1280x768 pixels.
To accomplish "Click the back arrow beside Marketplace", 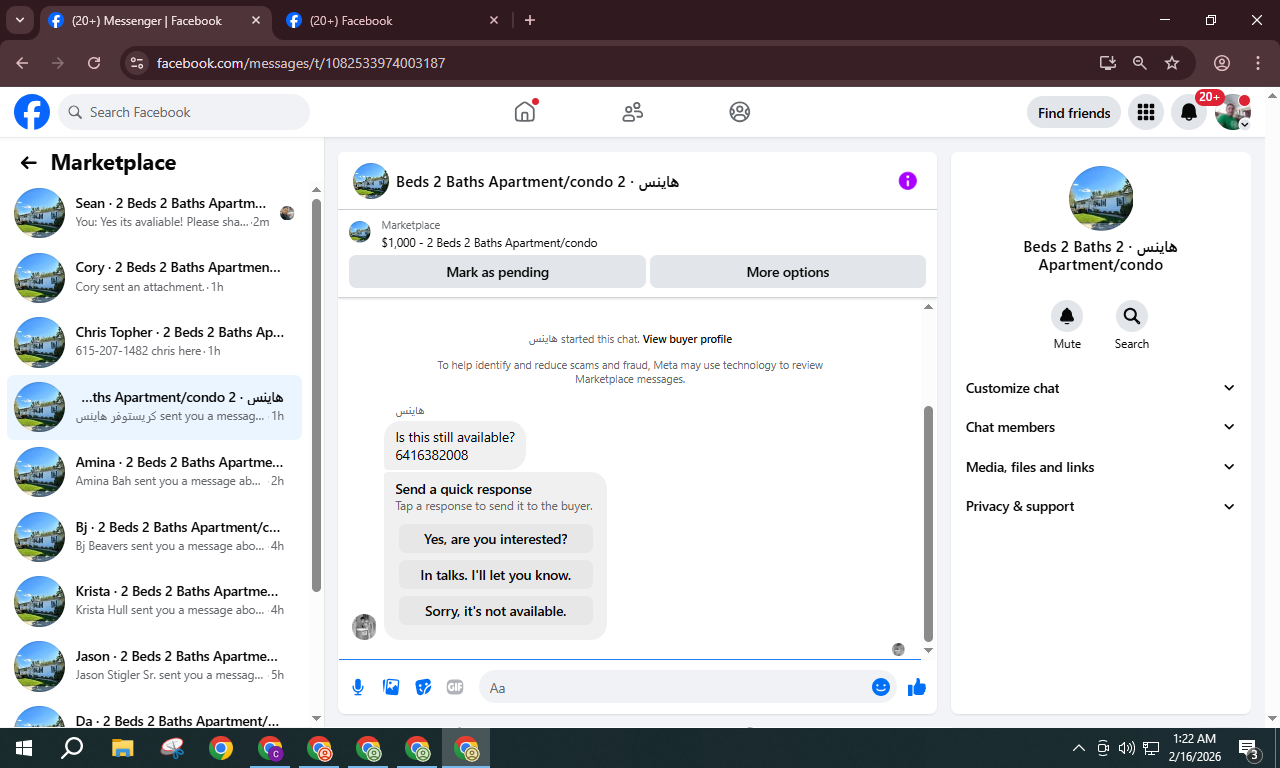I will point(28,163).
